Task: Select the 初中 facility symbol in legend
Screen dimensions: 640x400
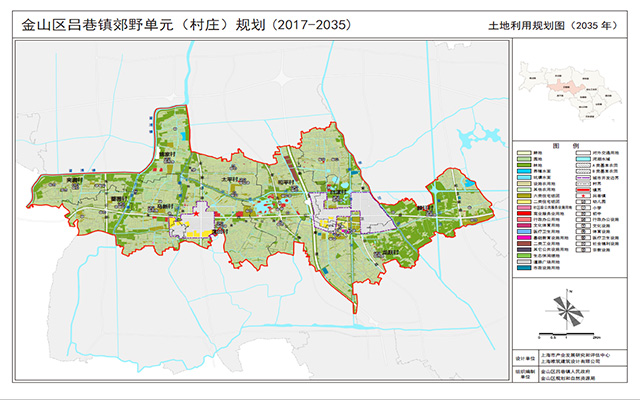Action: coord(583,213)
